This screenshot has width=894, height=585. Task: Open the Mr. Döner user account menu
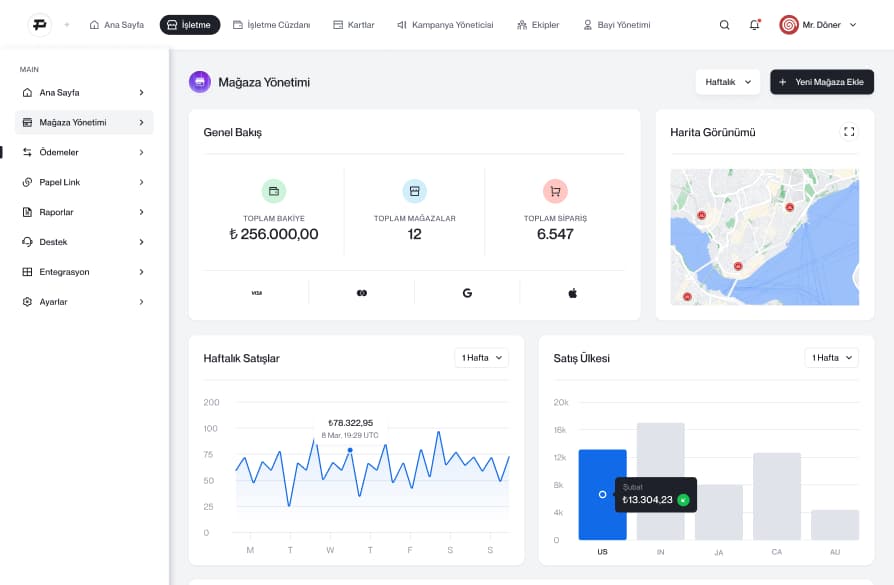pyautogui.click(x=818, y=25)
